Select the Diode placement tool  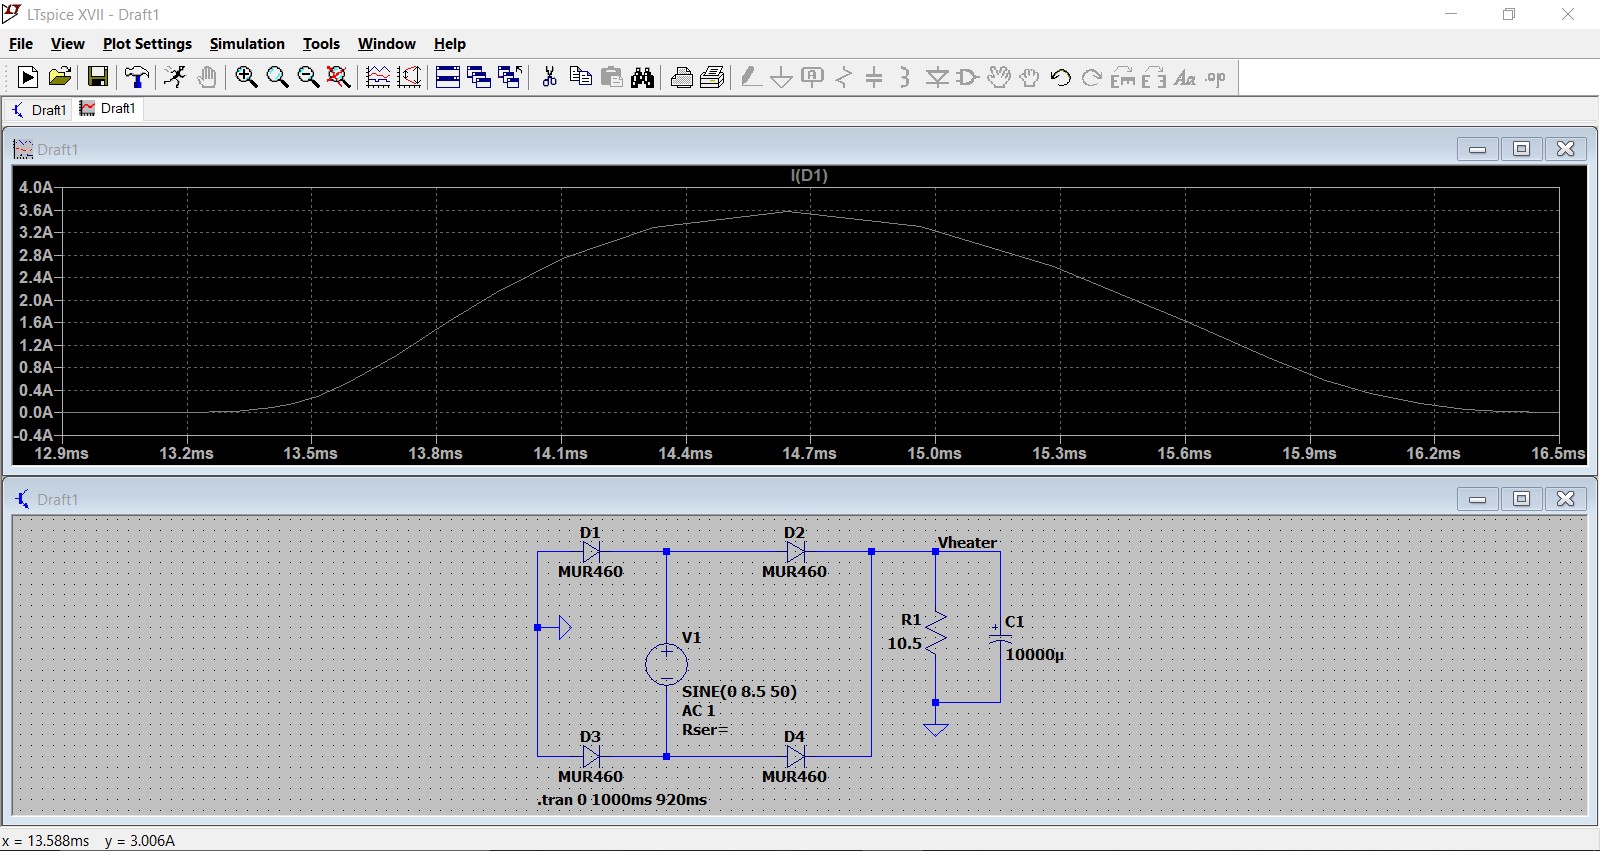point(937,77)
